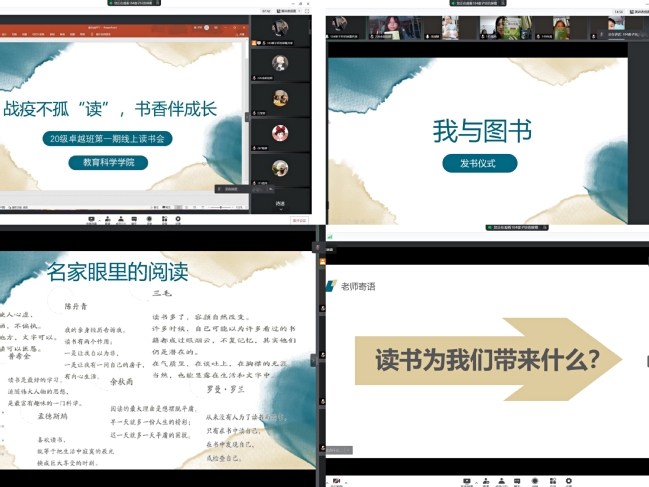Click the 发书仪式 button on 我与图书 slide
The height and width of the screenshot is (487, 649).
pos(480,163)
